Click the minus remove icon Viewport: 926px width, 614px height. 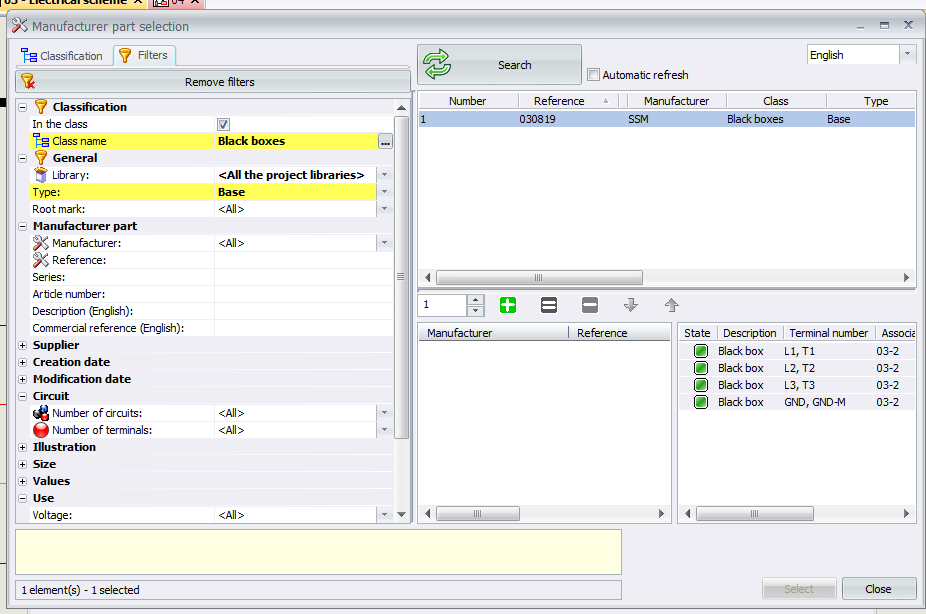point(590,305)
